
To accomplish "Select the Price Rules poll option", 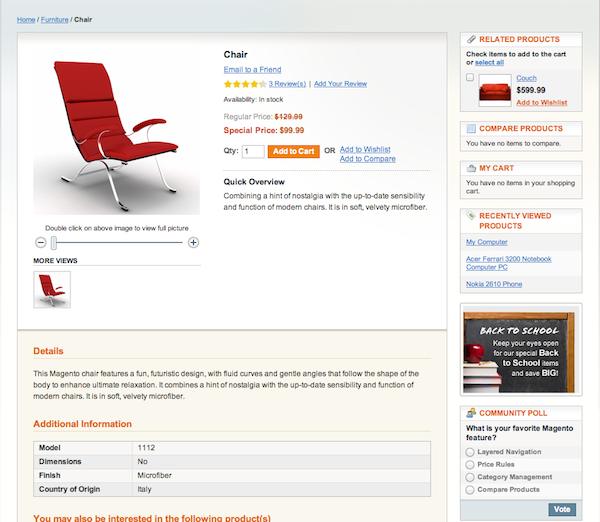I will pyautogui.click(x=470, y=465).
